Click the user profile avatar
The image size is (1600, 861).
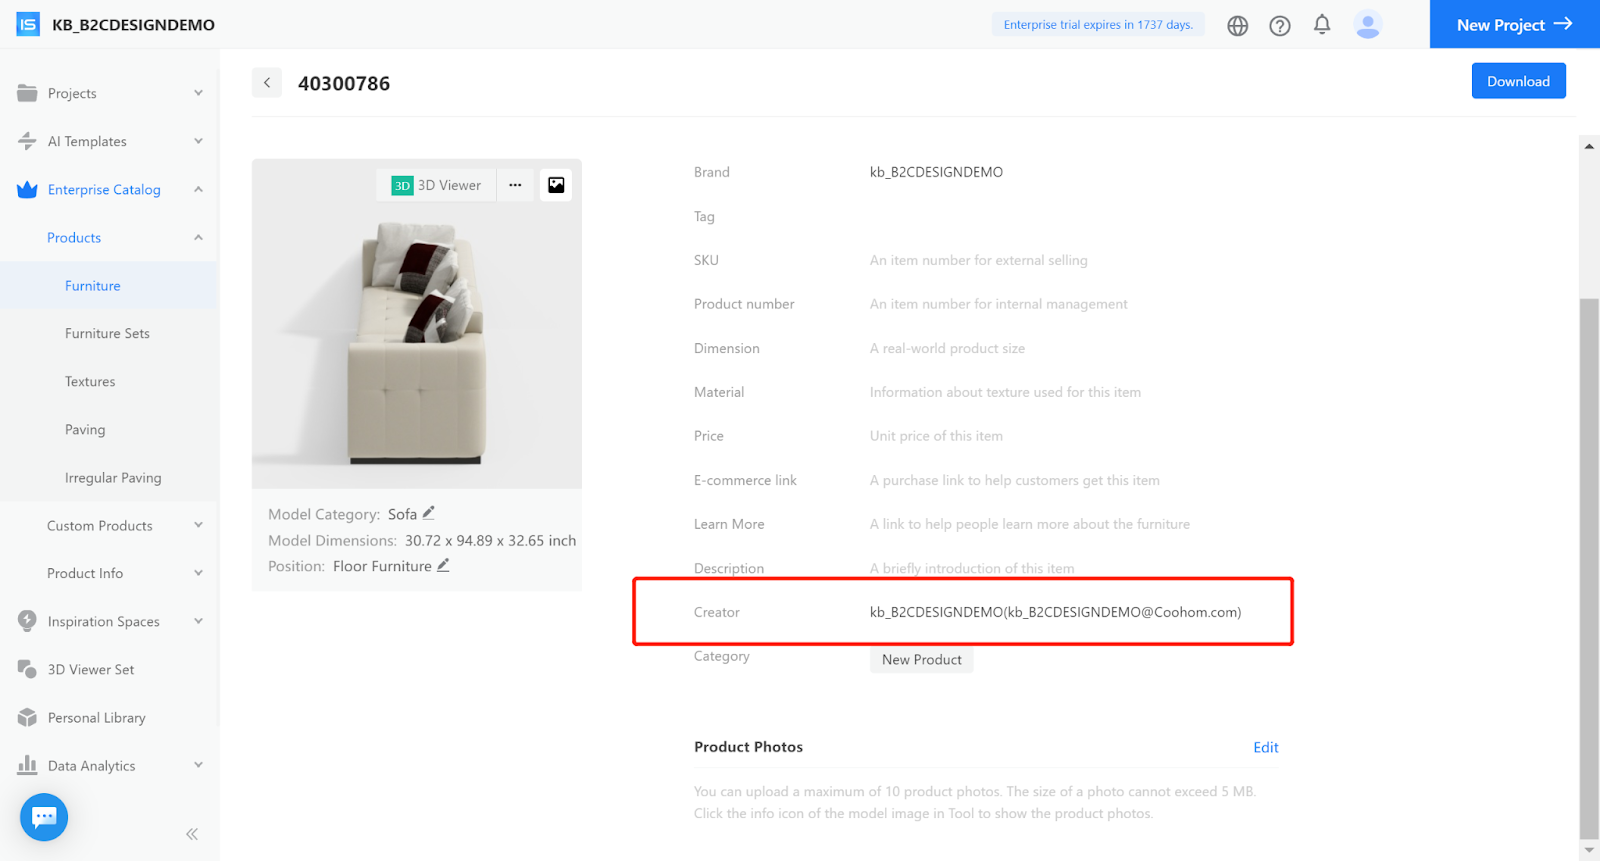[1367, 25]
